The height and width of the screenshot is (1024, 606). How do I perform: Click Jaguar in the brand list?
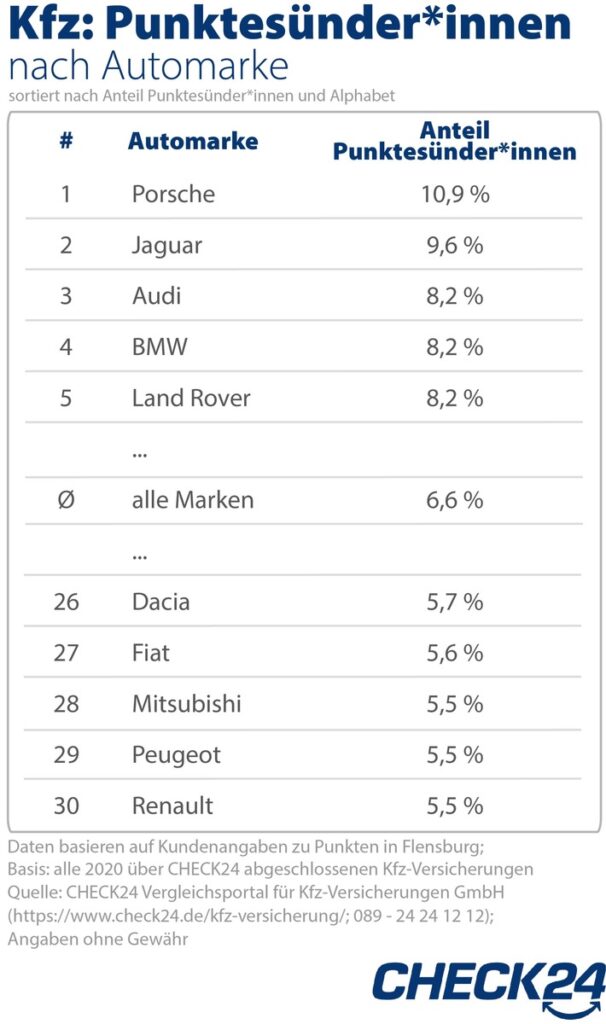pos(167,246)
